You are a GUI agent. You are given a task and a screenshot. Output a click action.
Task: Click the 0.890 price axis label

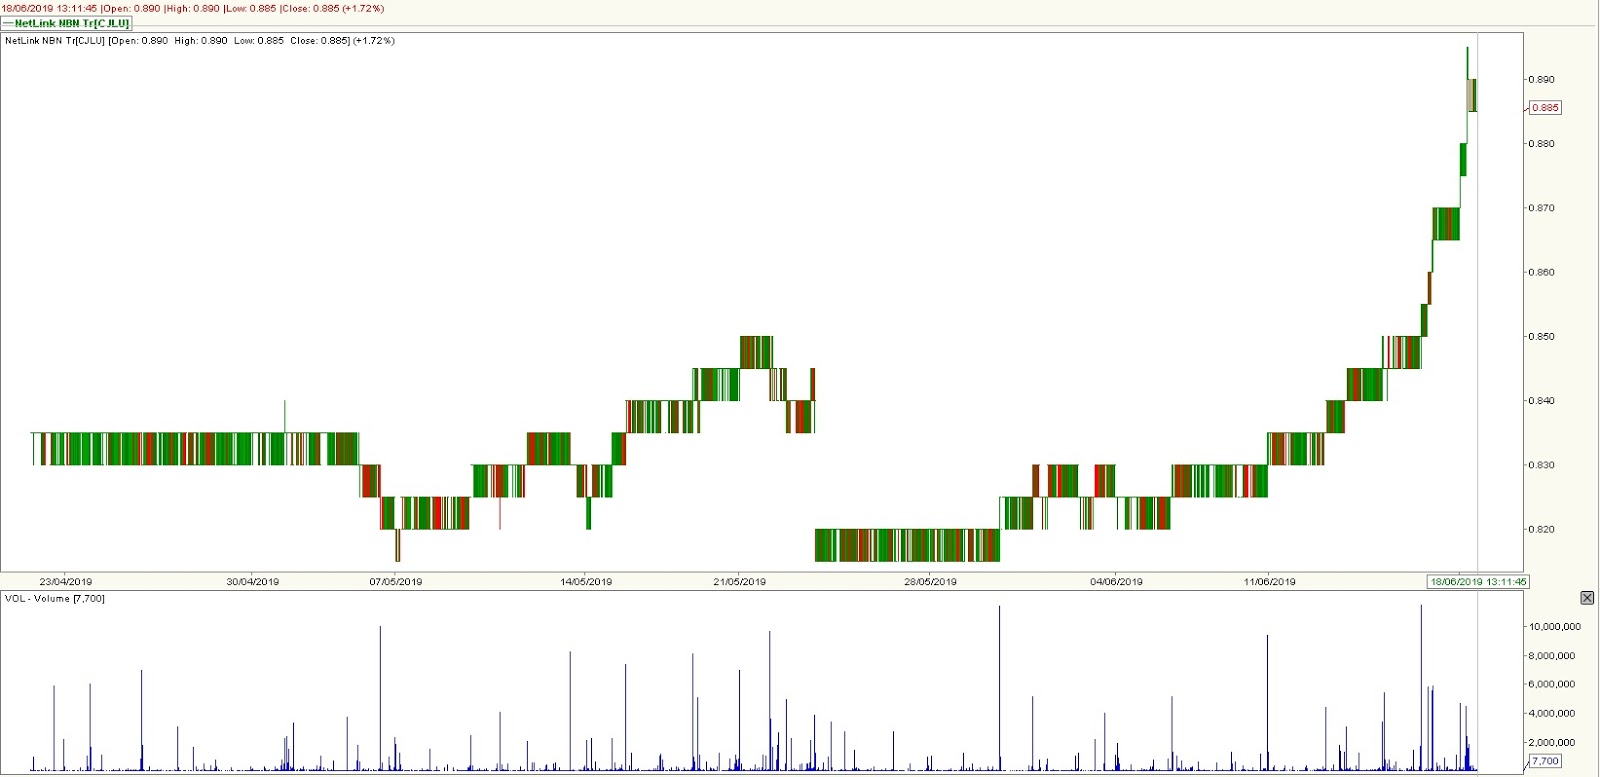coord(1541,79)
